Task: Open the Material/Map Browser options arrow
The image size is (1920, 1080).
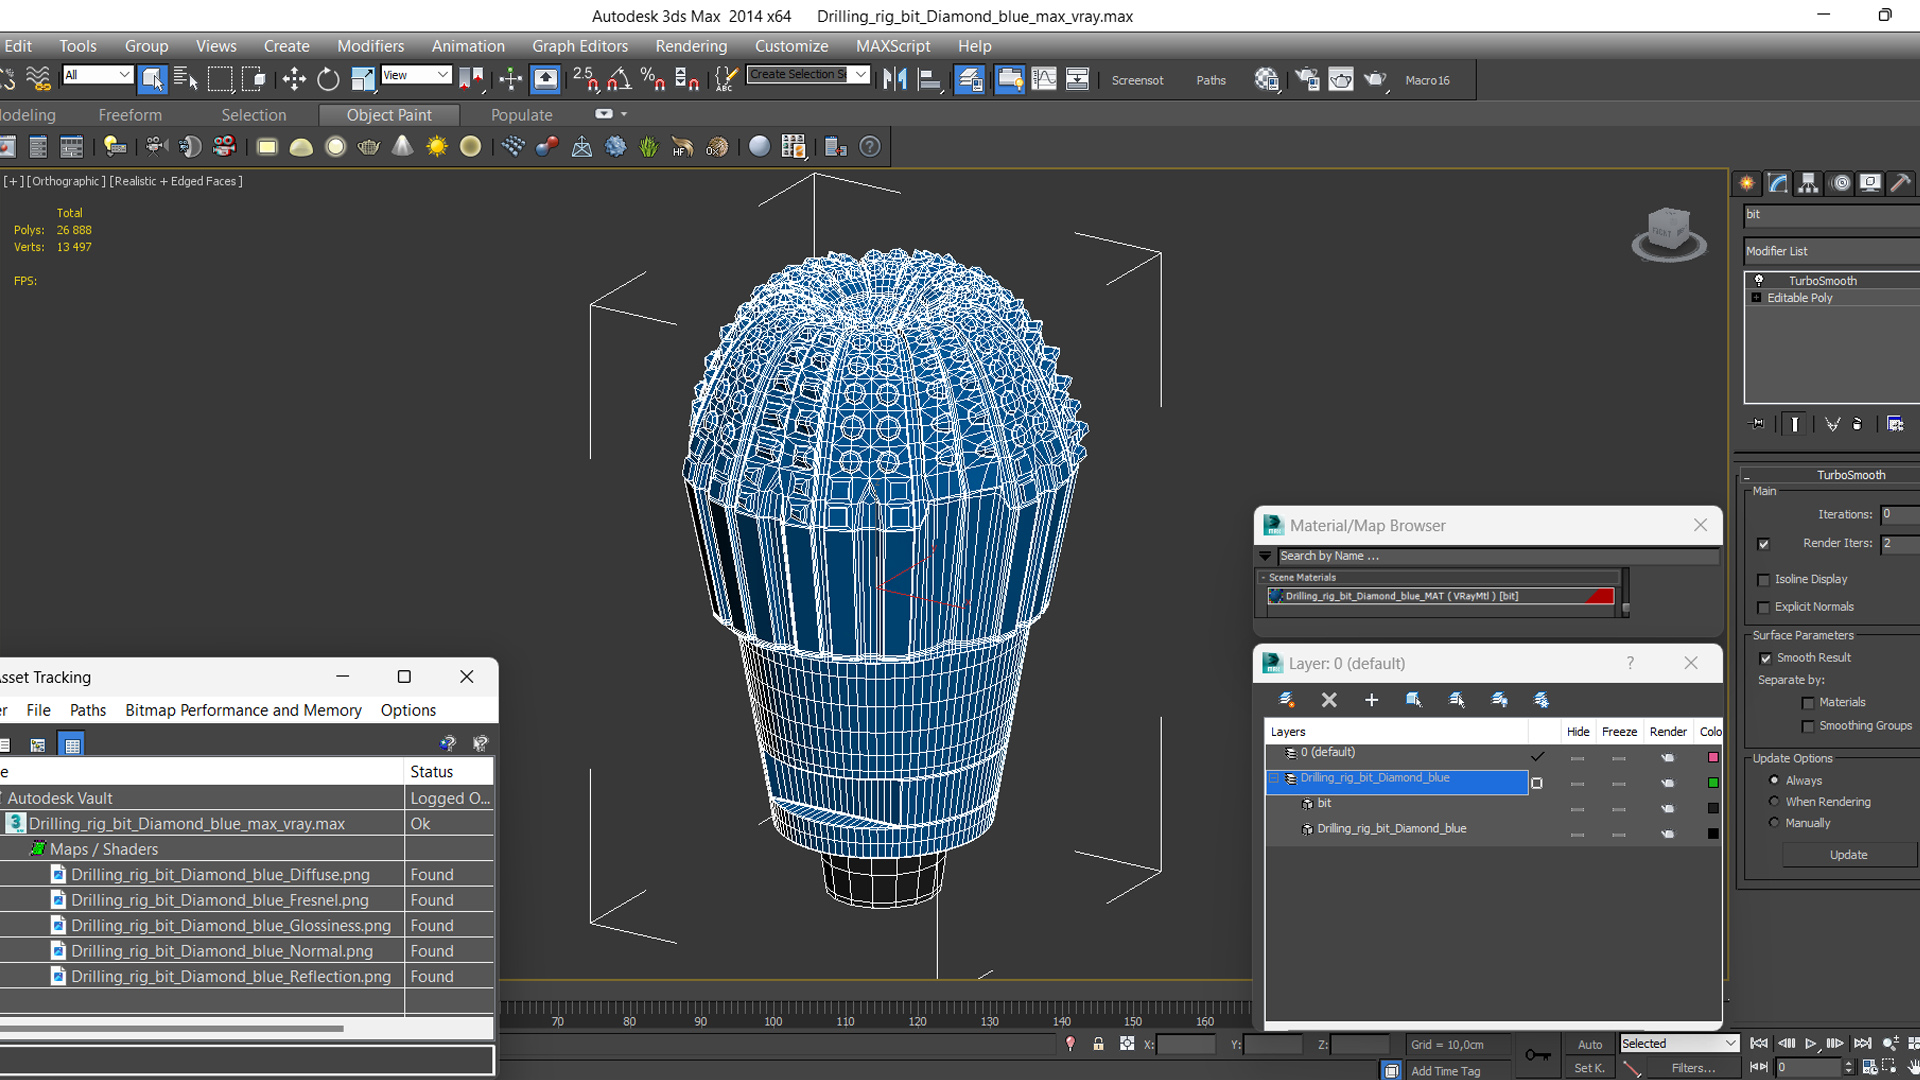Action: click(1266, 556)
